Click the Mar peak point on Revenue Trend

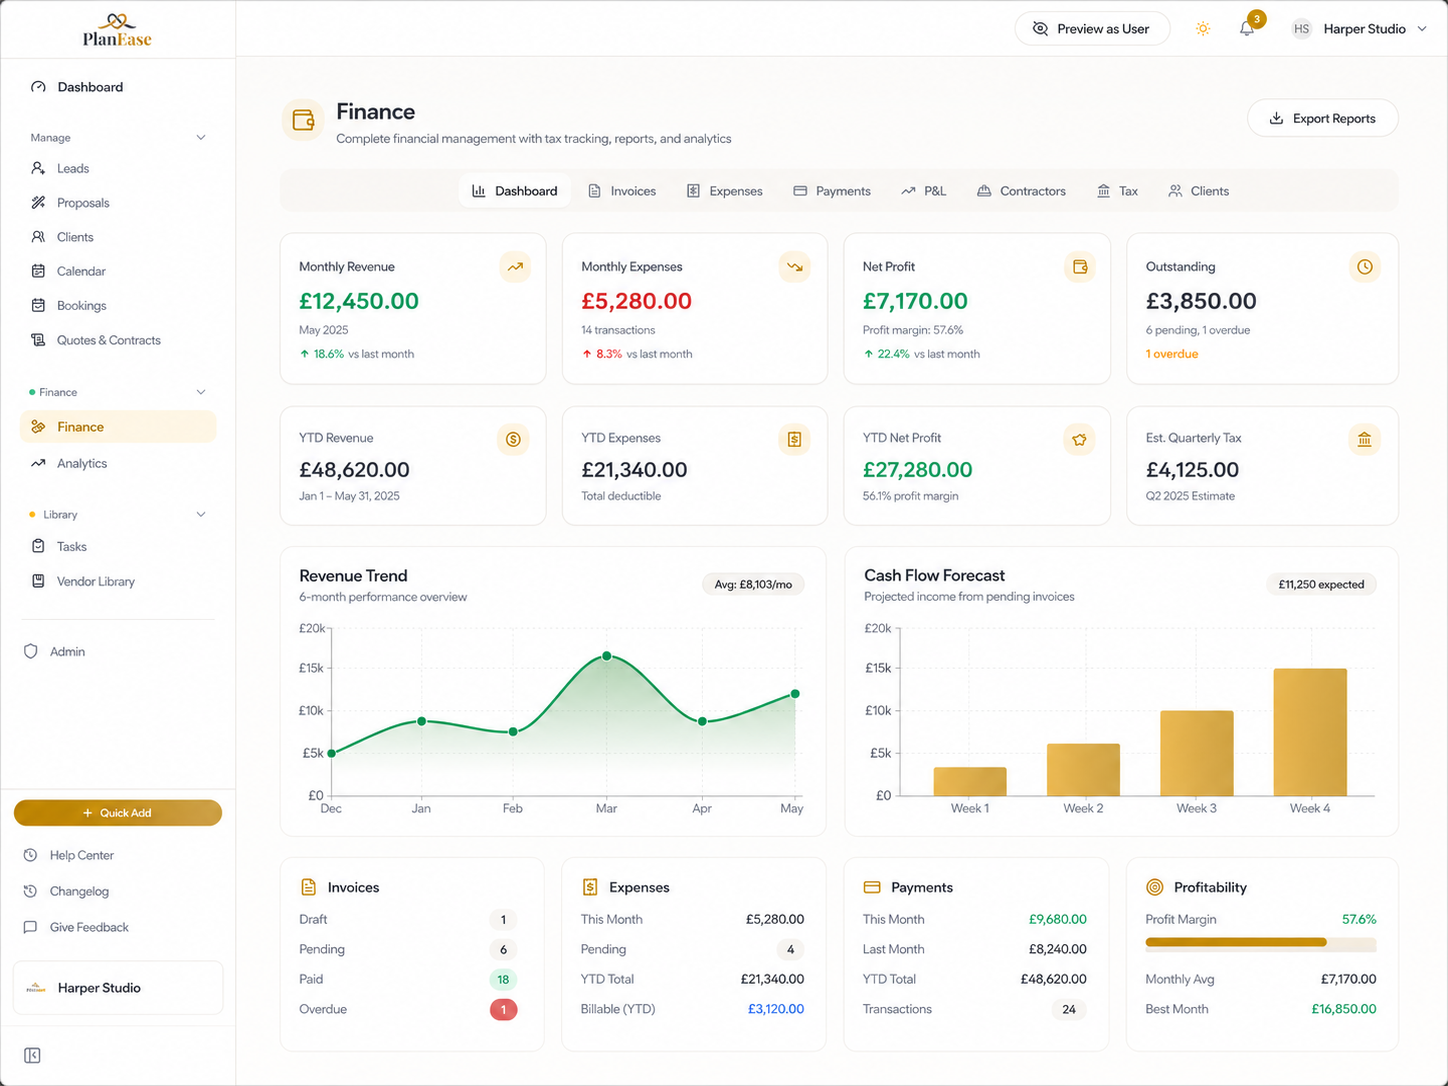(x=607, y=656)
